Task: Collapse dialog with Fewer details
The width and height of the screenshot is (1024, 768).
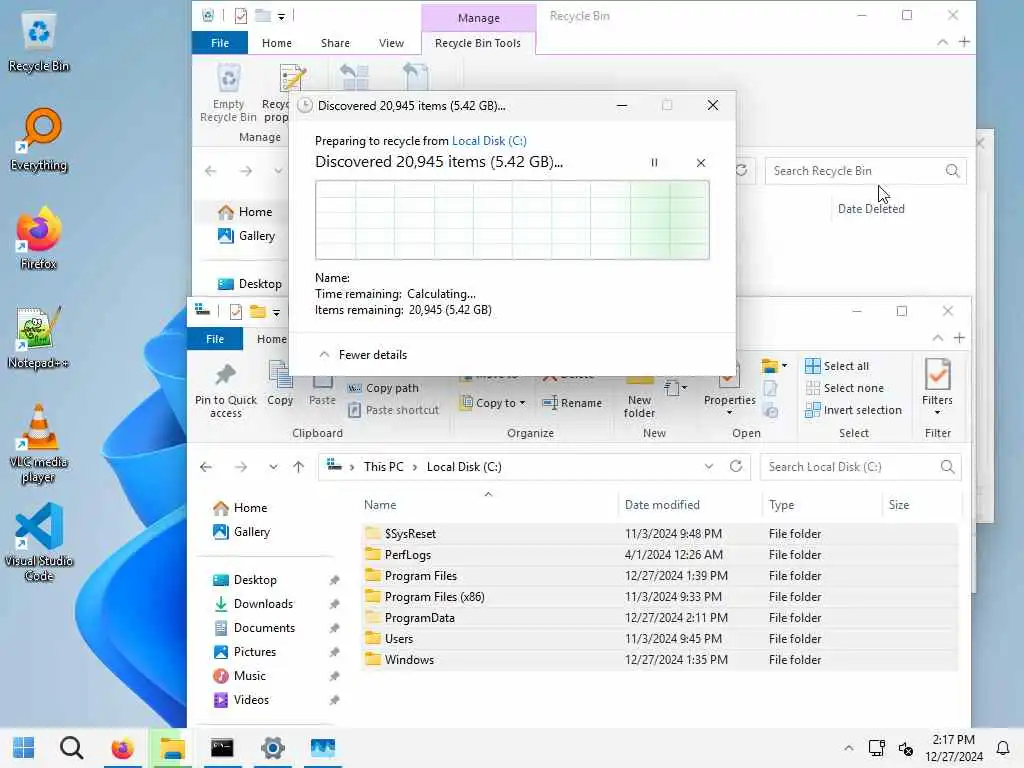Action: (362, 355)
